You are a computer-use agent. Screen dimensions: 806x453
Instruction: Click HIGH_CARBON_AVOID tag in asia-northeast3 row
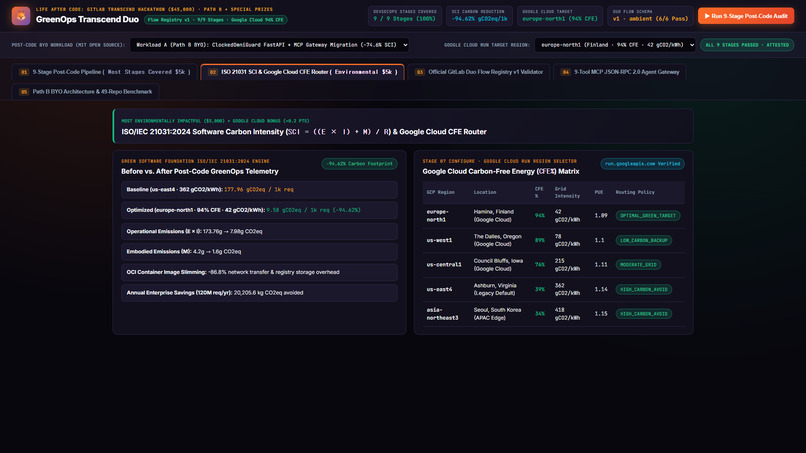[x=644, y=314]
